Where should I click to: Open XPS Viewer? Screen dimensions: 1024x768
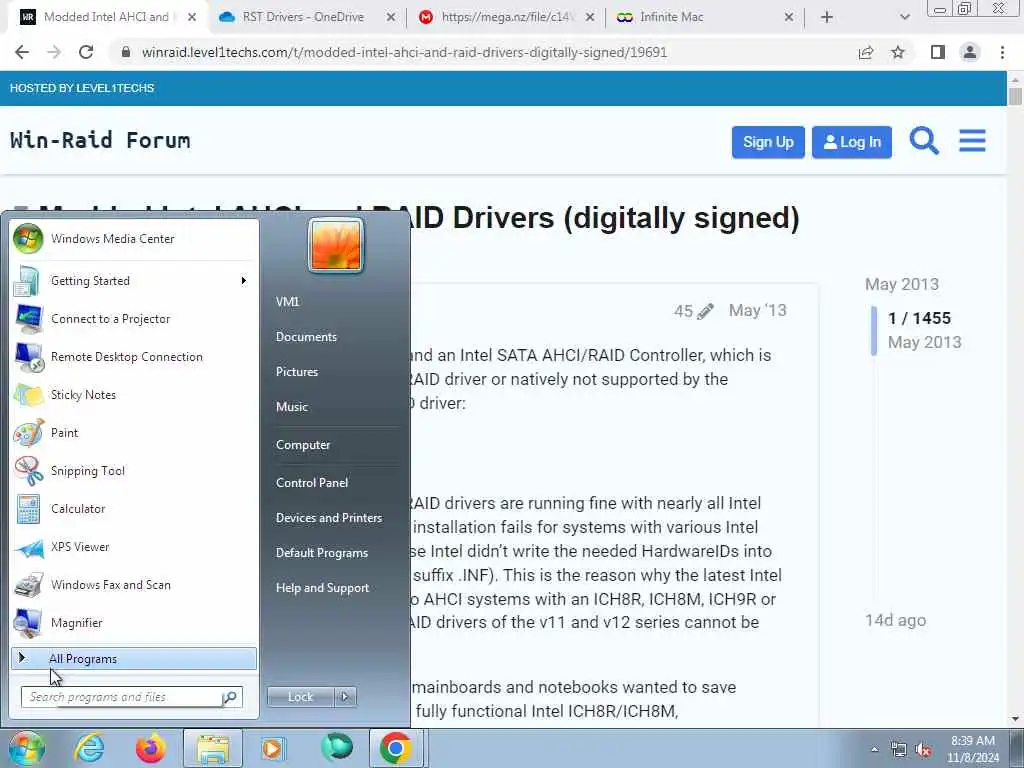pos(134,547)
